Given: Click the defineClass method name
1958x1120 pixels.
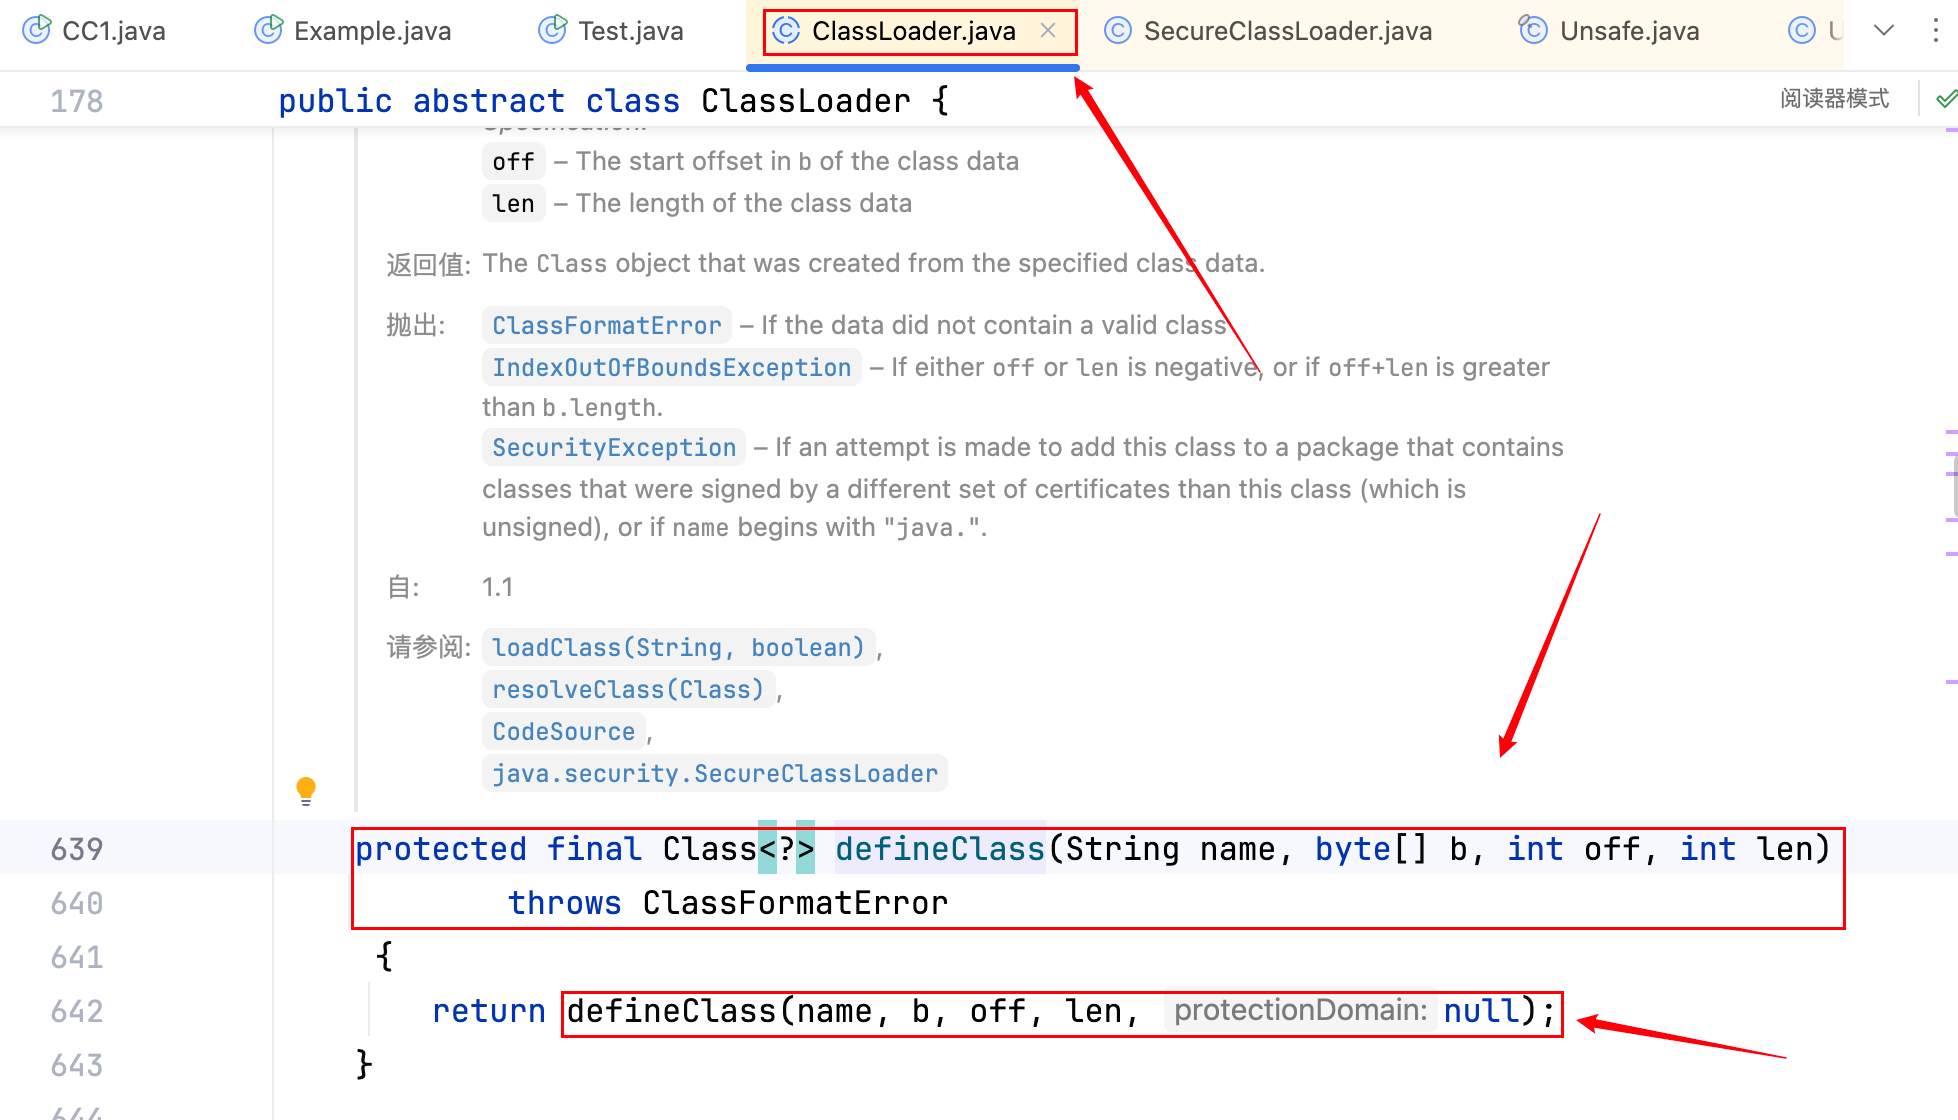Looking at the screenshot, I should click(x=939, y=849).
